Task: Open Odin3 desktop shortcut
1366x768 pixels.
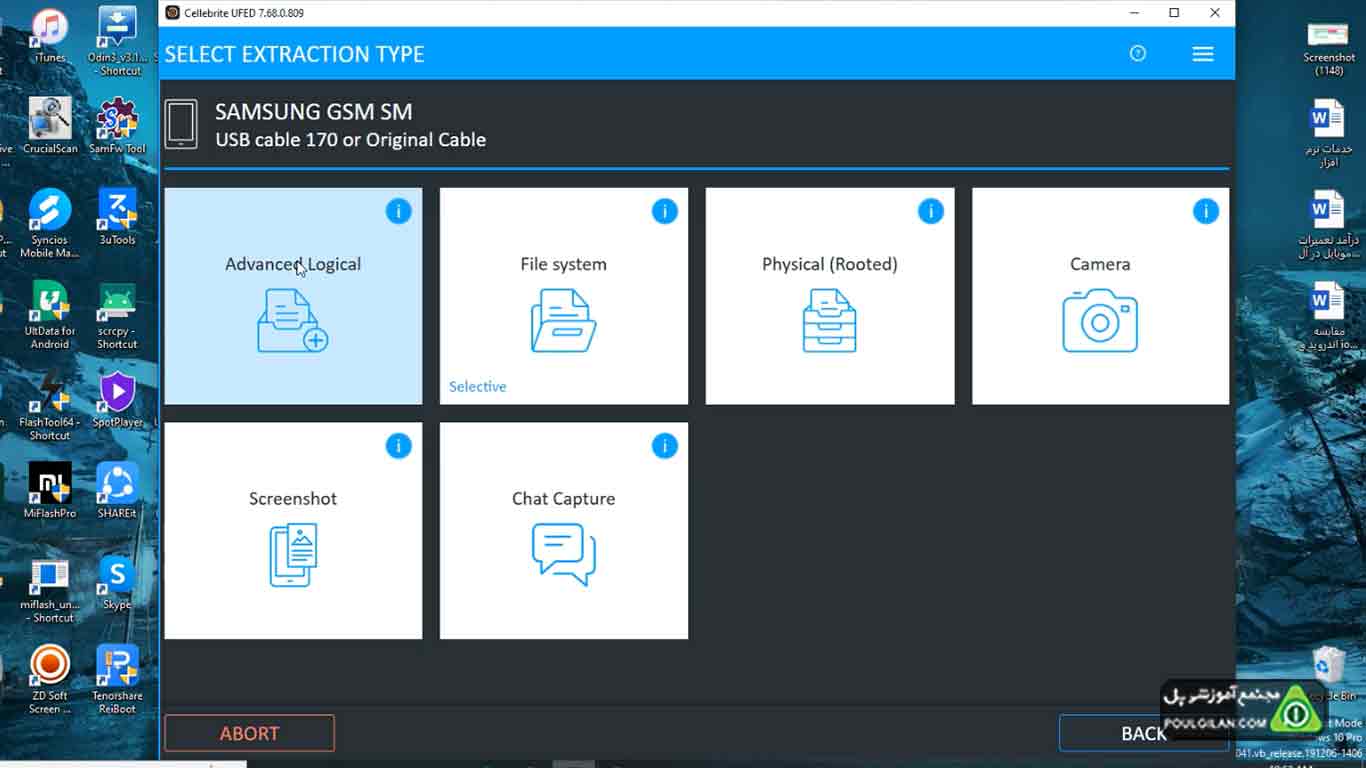Action: point(117,42)
